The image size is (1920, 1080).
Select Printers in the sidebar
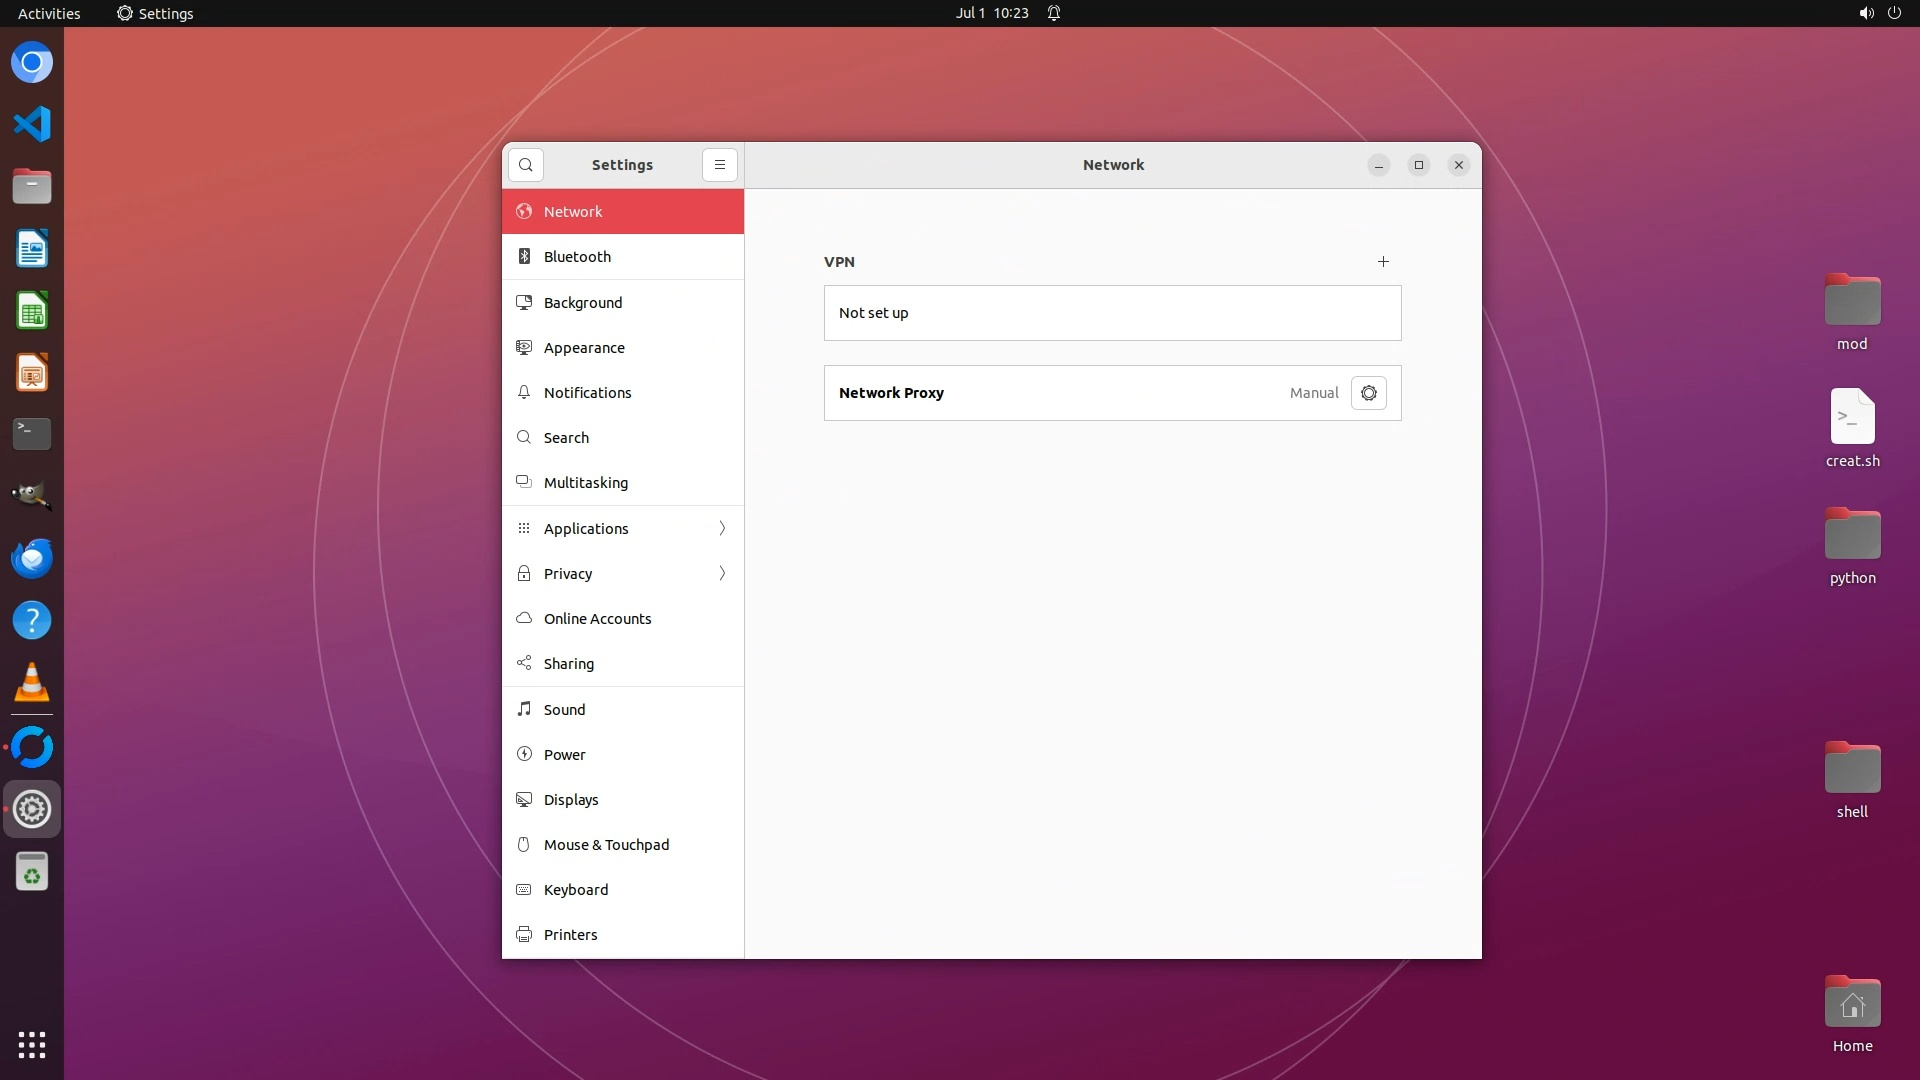tap(570, 935)
